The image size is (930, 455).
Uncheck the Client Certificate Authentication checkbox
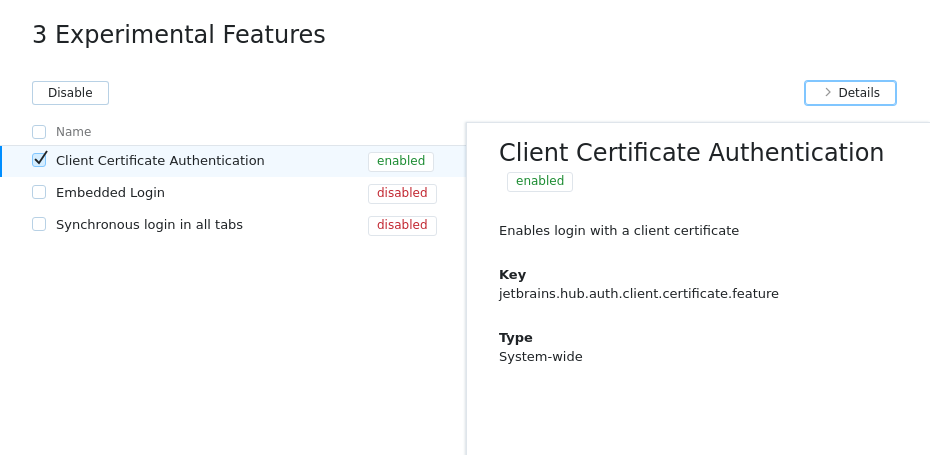39,160
